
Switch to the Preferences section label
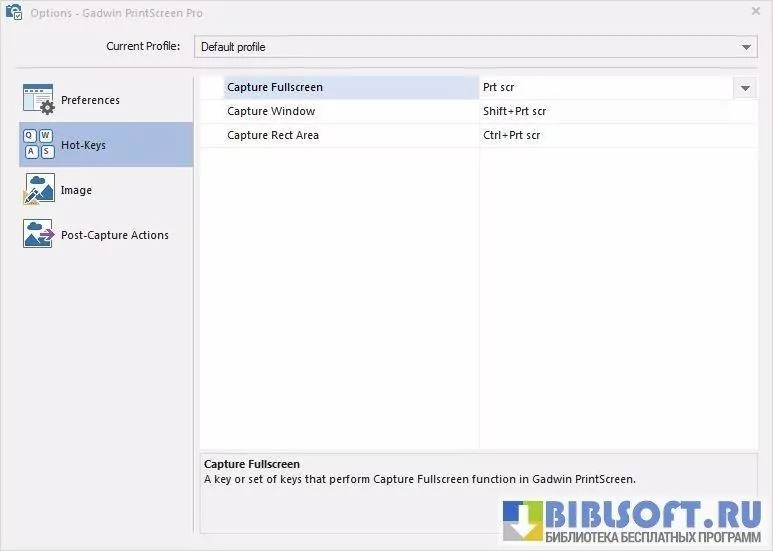pyautogui.click(x=90, y=100)
